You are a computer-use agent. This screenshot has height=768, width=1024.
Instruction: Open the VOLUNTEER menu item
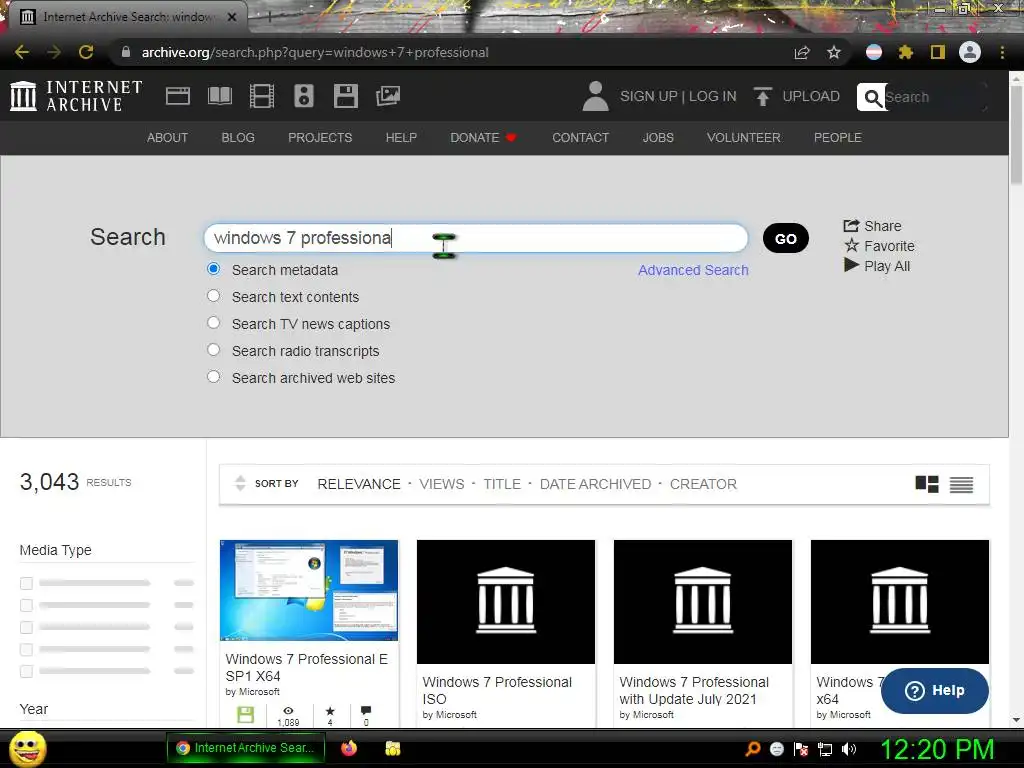(743, 138)
